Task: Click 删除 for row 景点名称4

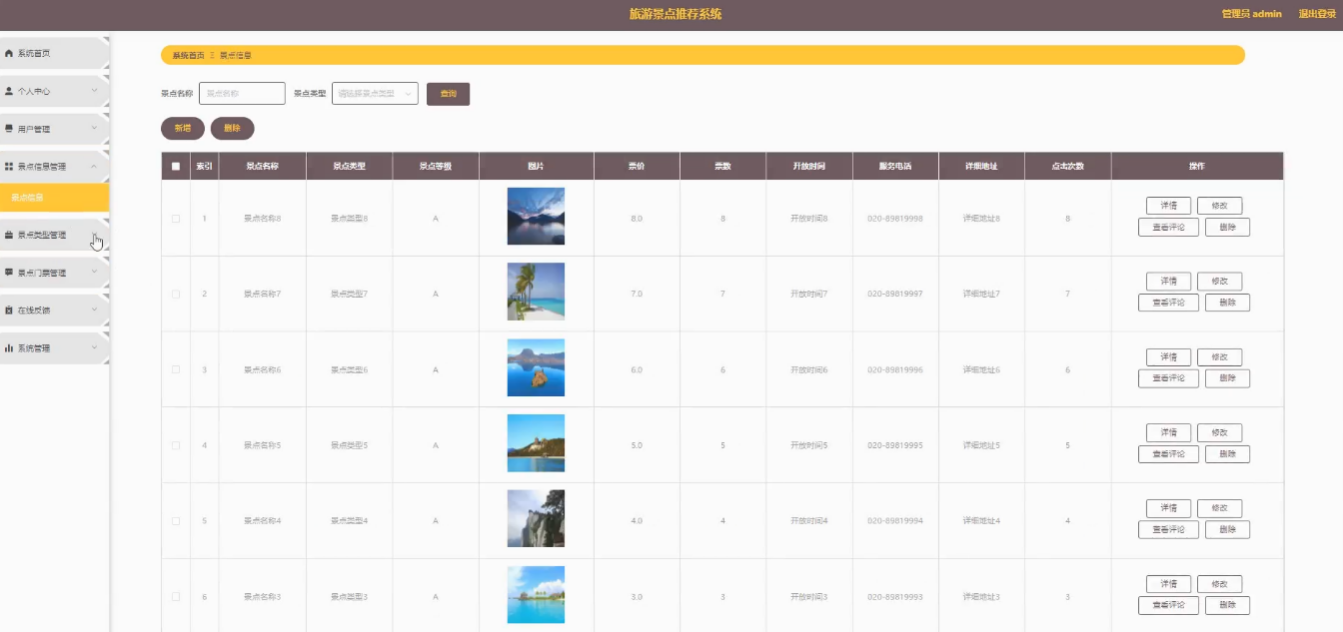Action: click(1227, 530)
